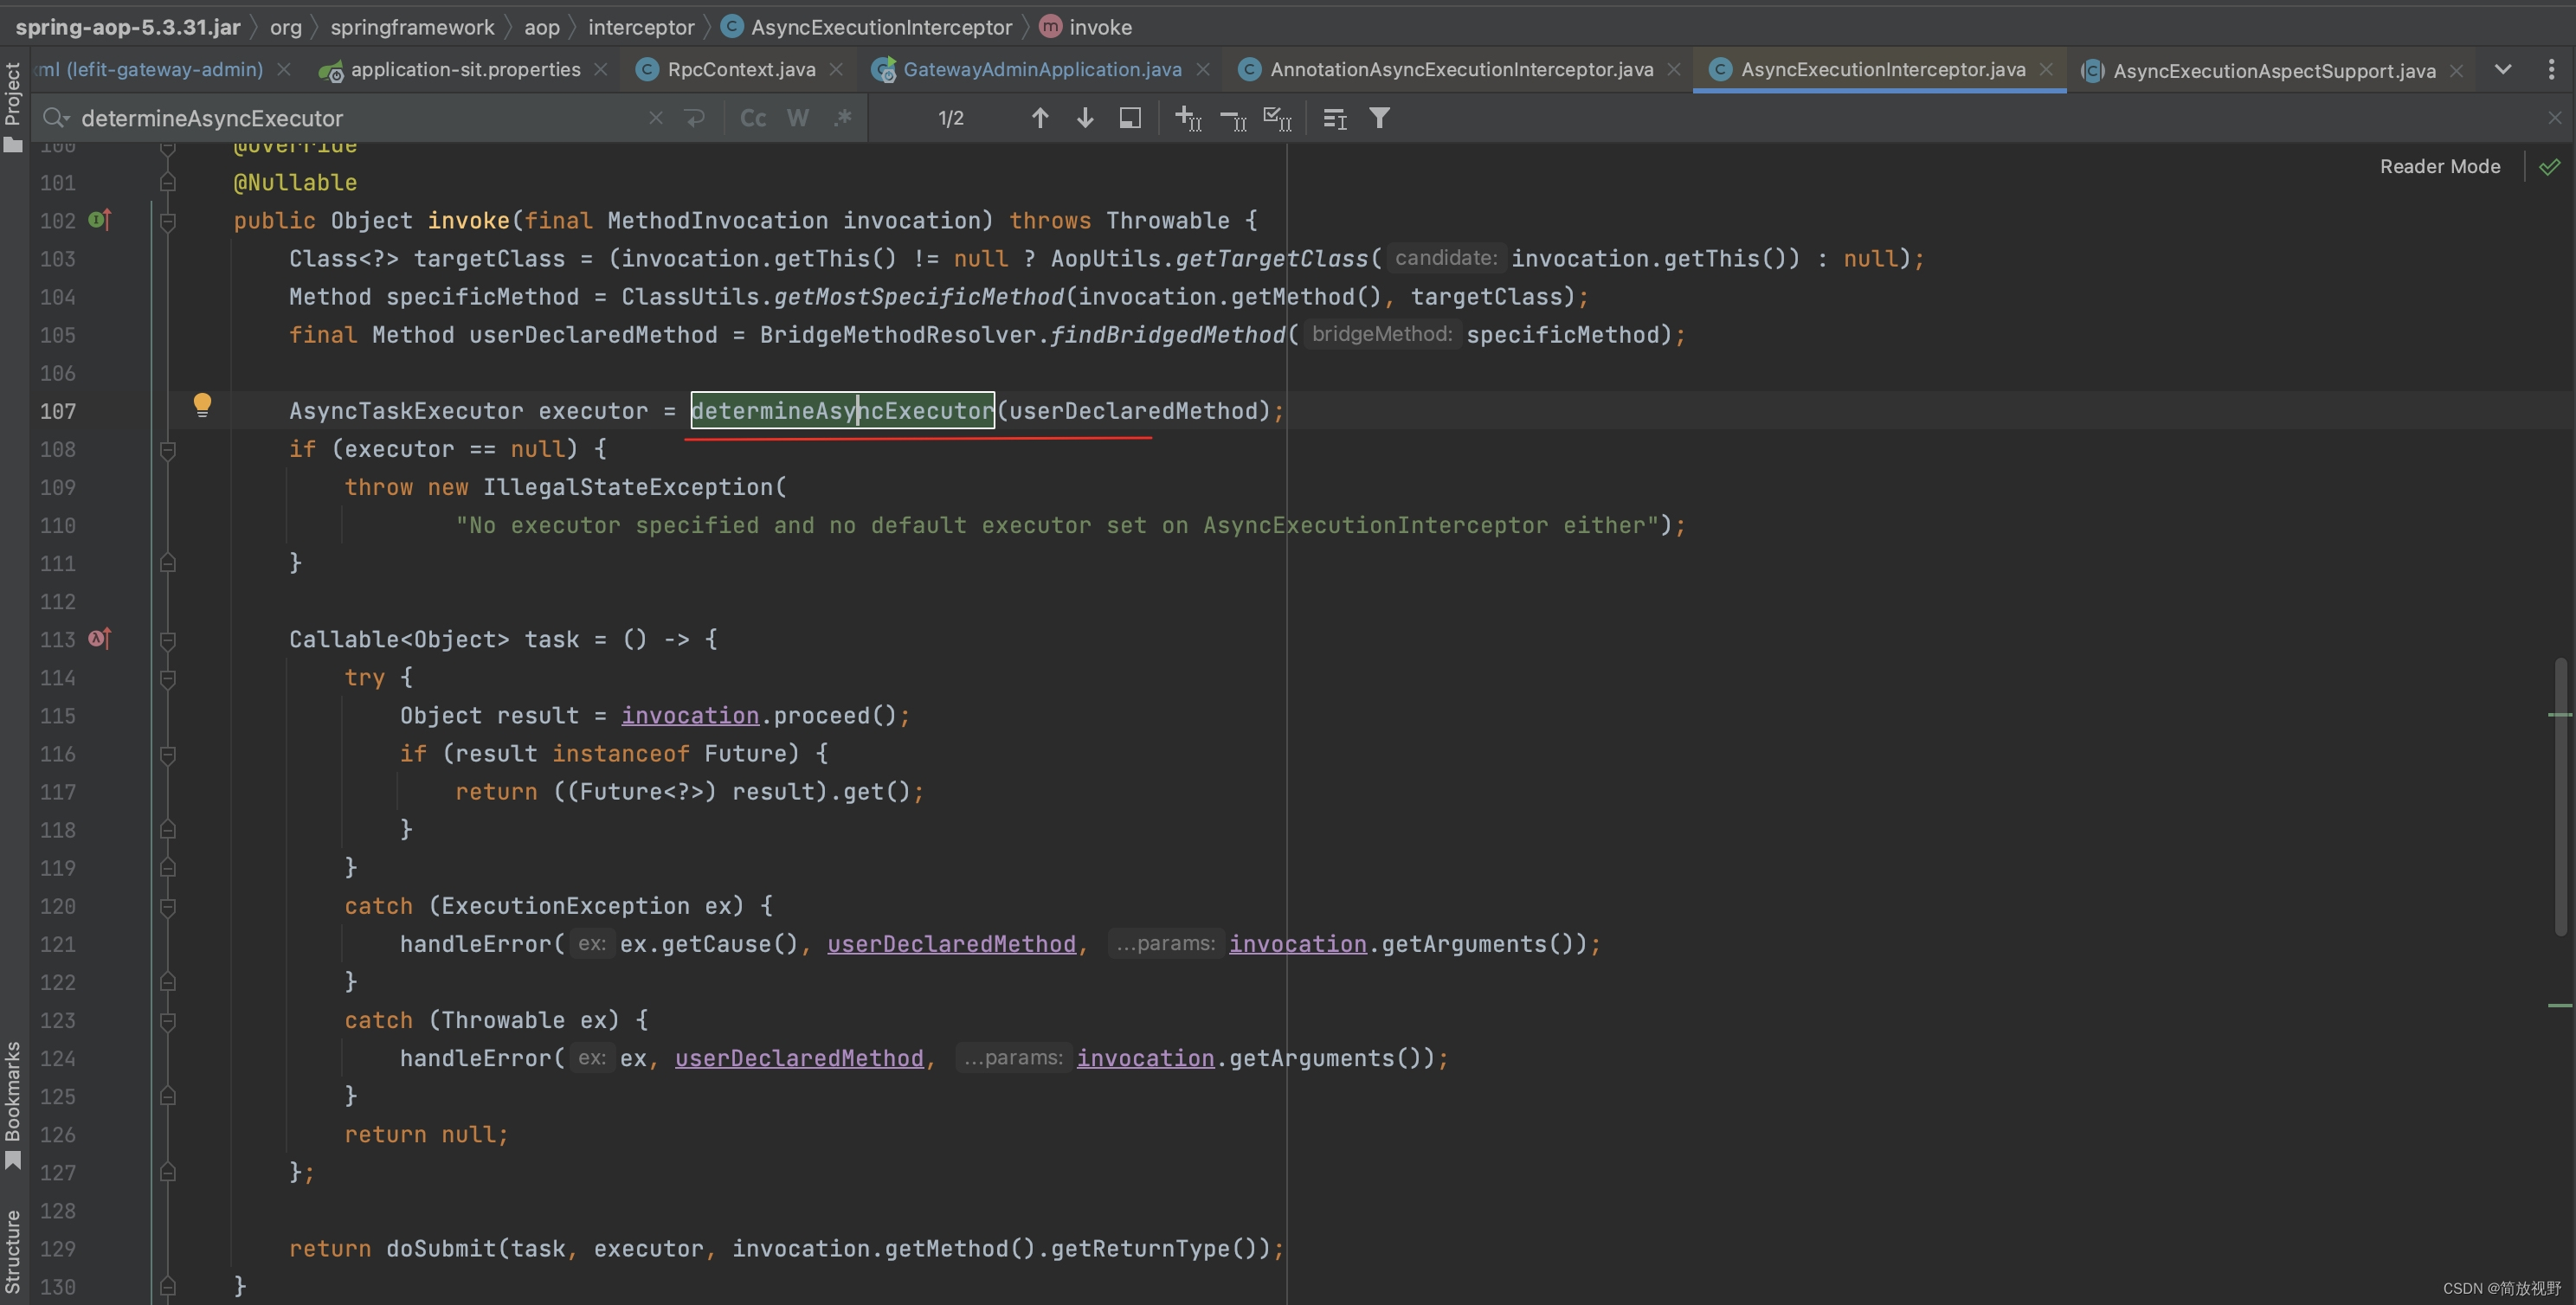
Task: Expand the overflow tabs dropdown arrow
Action: tap(2502, 67)
